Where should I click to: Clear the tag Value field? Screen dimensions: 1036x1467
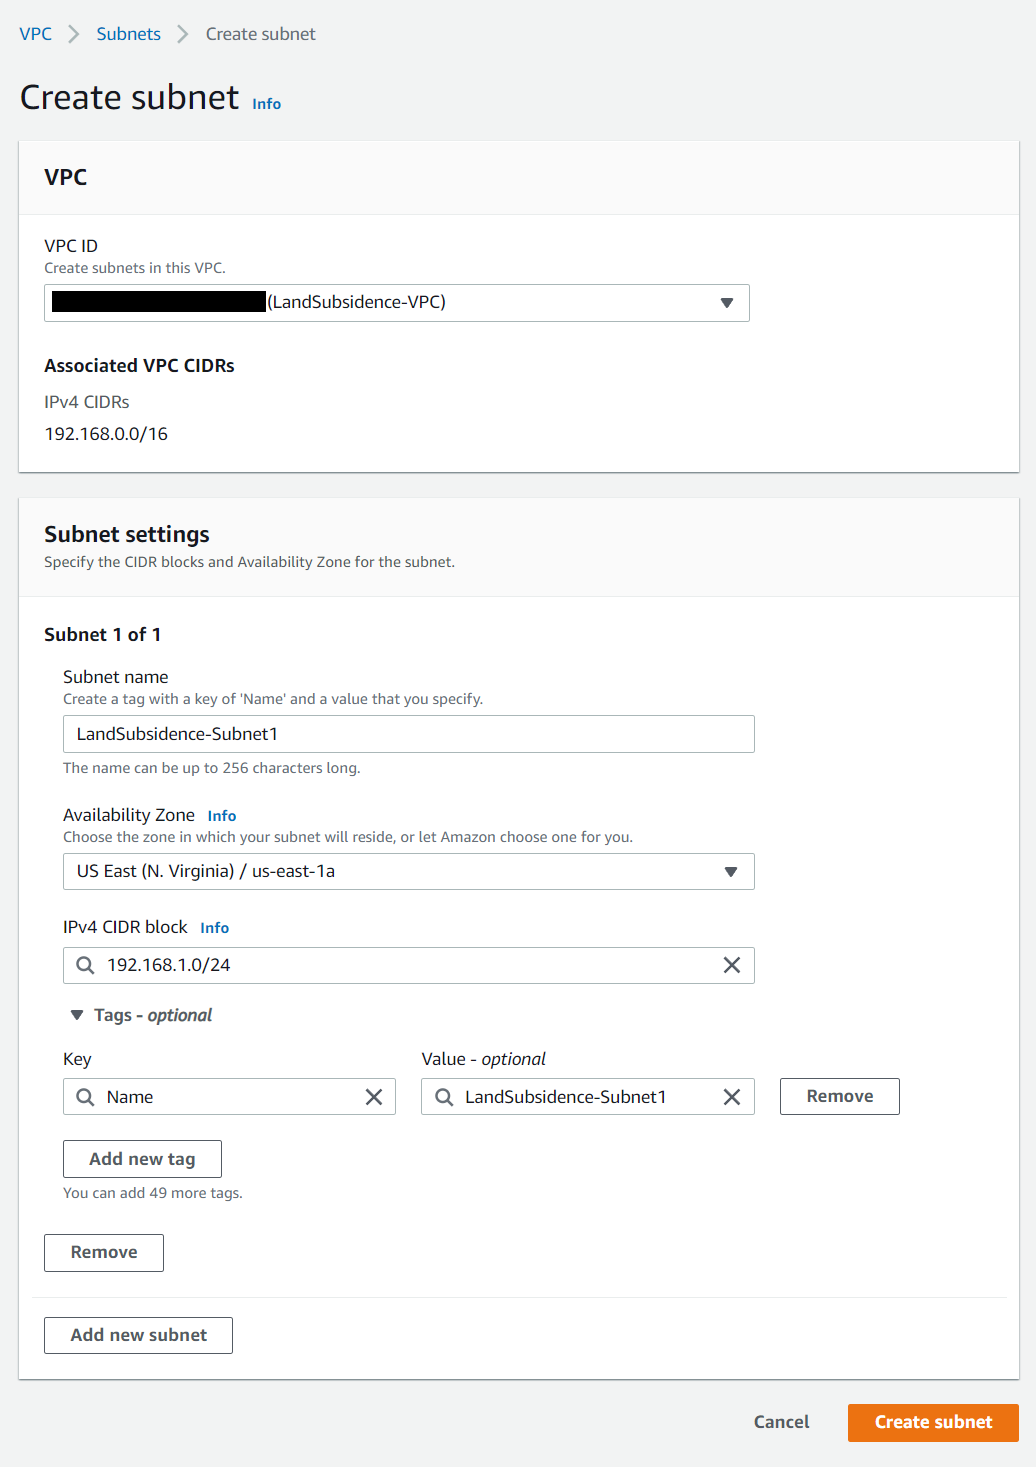[x=732, y=1097]
